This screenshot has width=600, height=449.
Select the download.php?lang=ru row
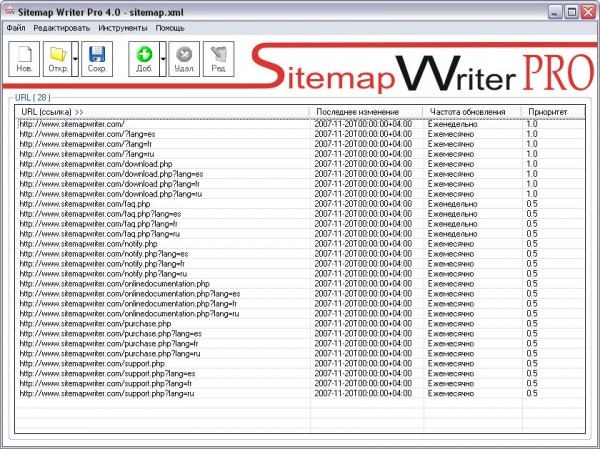coord(301,194)
